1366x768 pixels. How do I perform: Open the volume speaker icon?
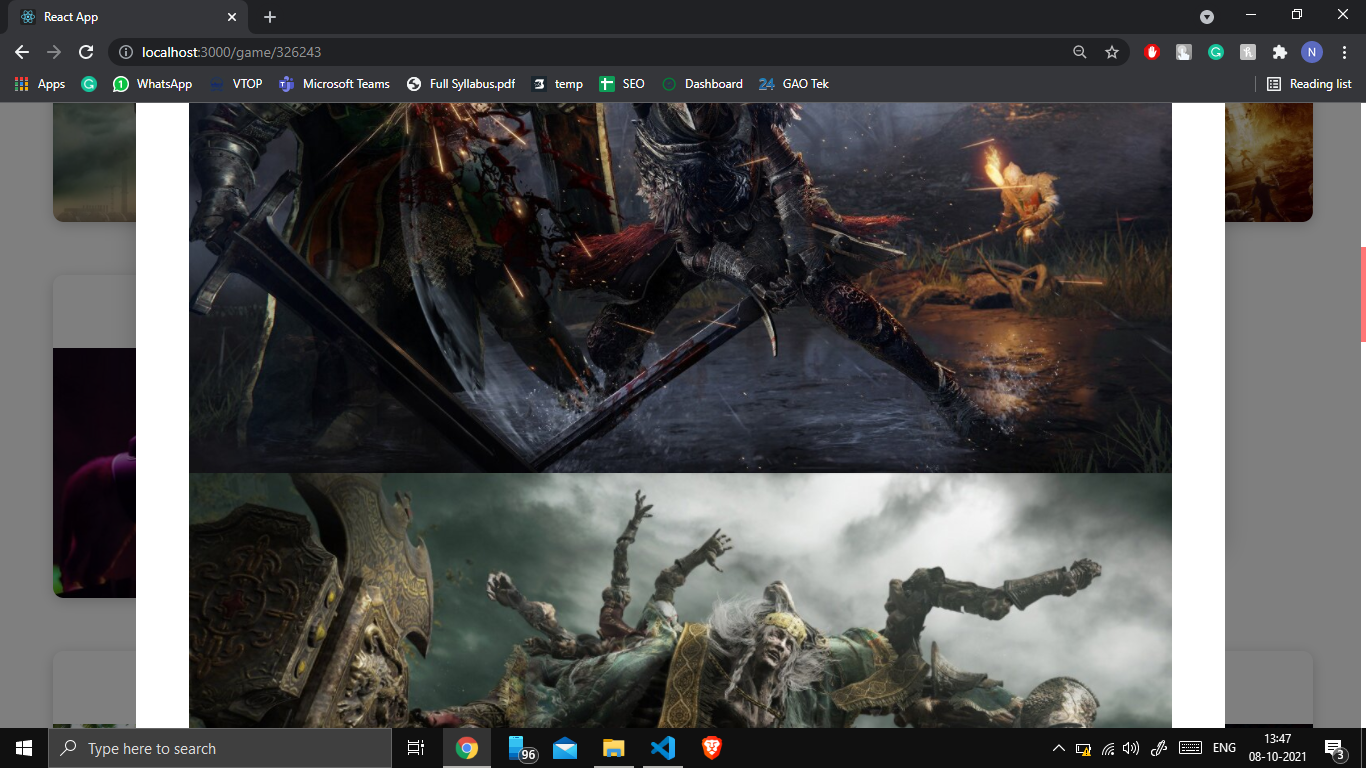point(1132,748)
